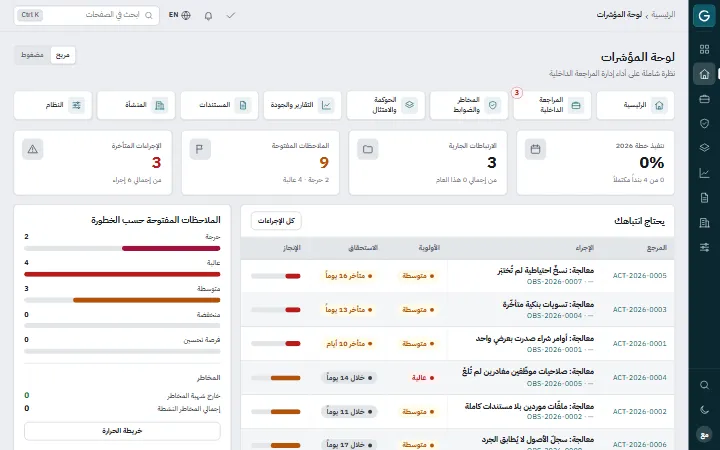The image size is (720, 450).
Task: Open the document icon in sidebar
Action: (x=704, y=198)
